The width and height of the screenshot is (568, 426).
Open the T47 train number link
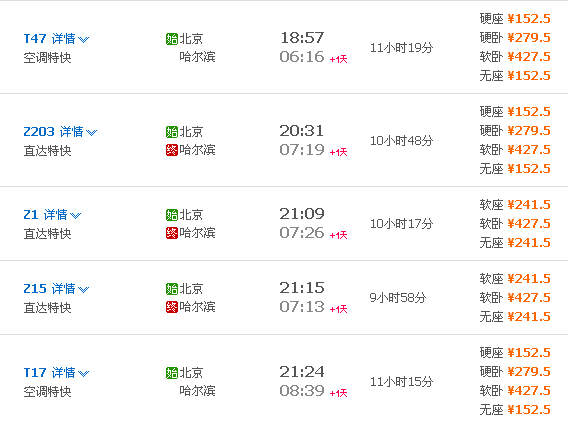(x=35, y=38)
